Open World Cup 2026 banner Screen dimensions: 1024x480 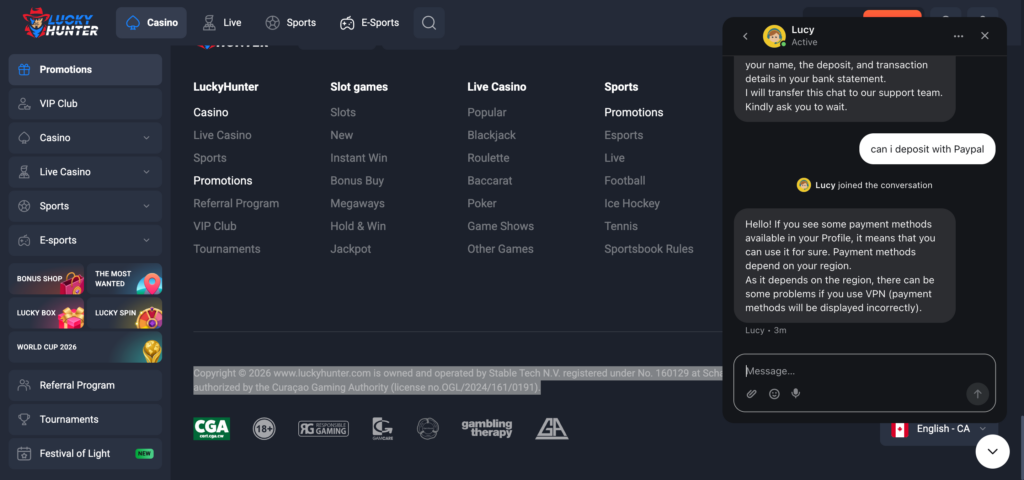click(86, 347)
